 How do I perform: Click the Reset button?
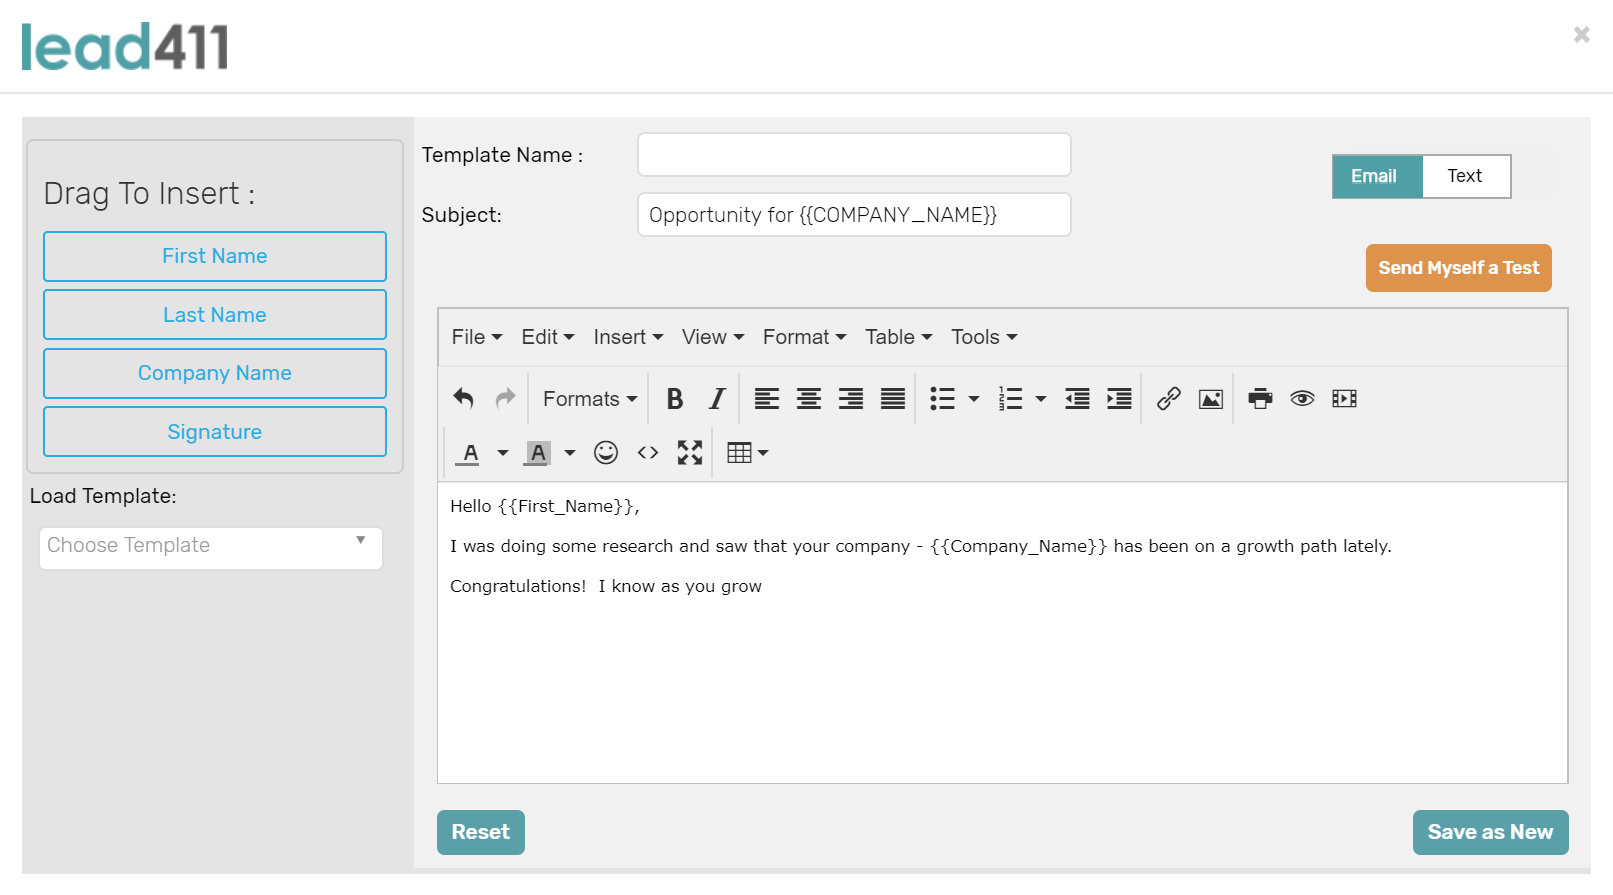(x=481, y=832)
